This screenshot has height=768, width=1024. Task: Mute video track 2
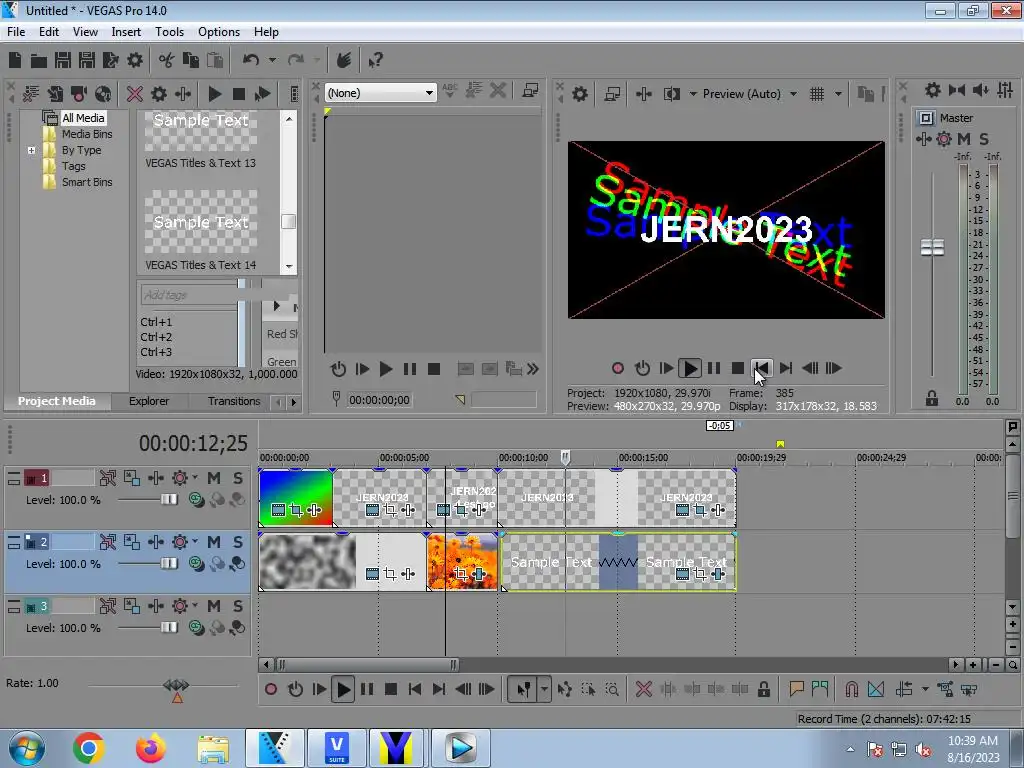(214, 542)
